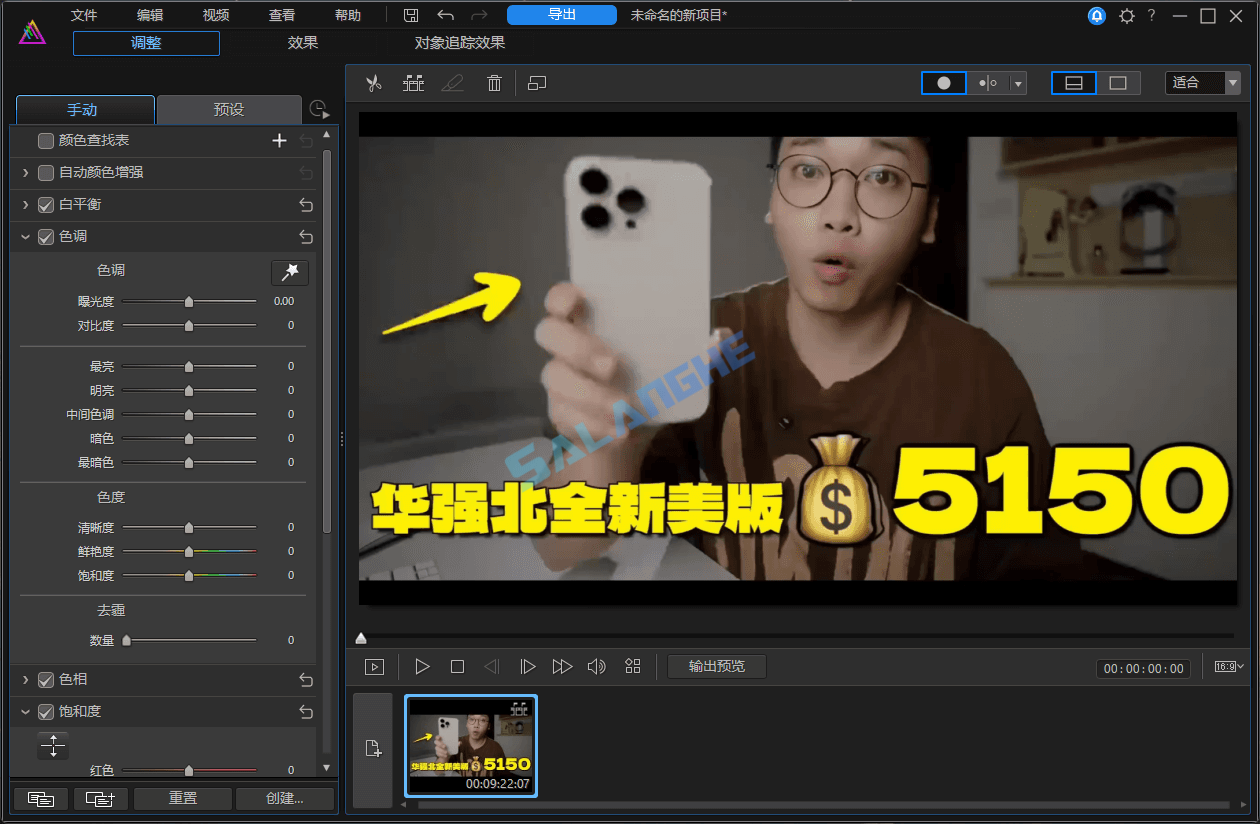The image size is (1260, 824).
Task: Disable the 白平衡 checkbox
Action: [x=45, y=204]
